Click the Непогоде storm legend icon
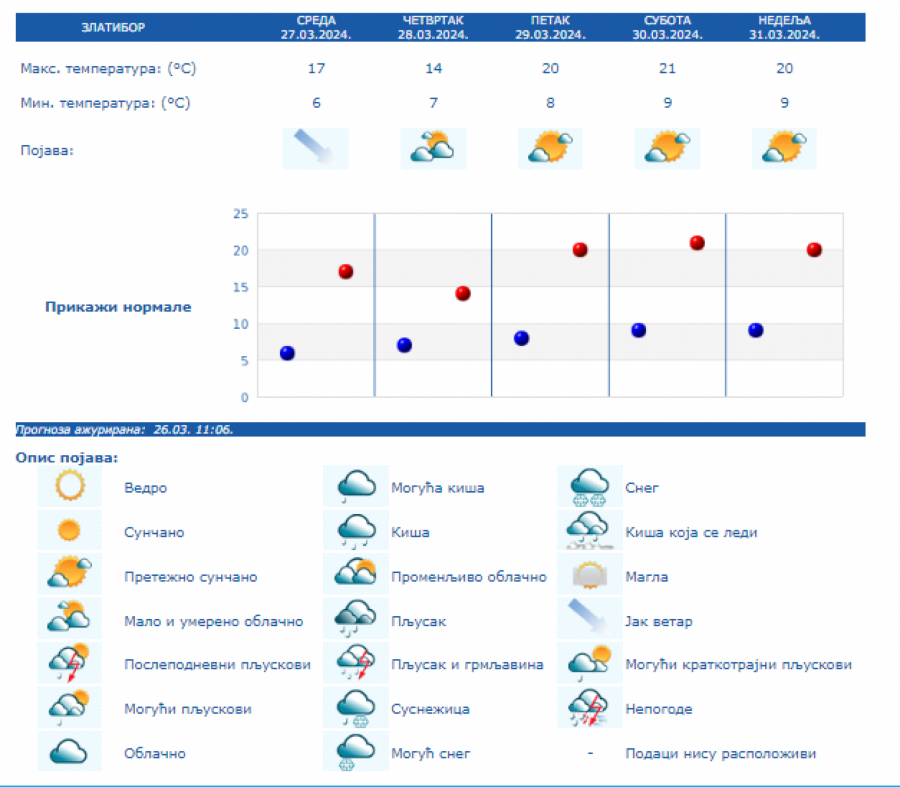900x787 pixels. tap(589, 708)
